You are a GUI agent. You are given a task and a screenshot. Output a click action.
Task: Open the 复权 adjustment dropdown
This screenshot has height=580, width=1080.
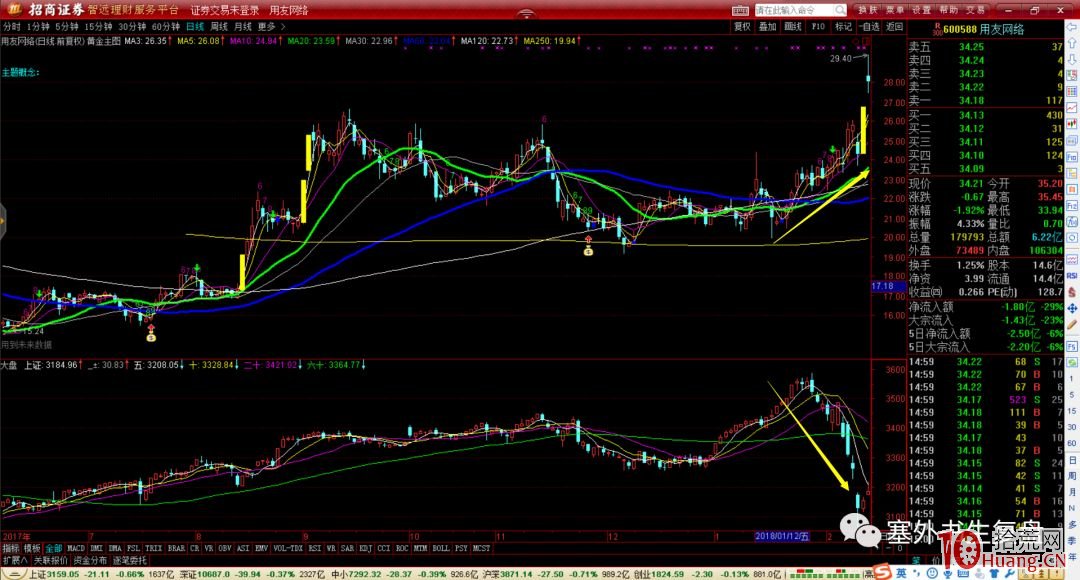pos(742,27)
